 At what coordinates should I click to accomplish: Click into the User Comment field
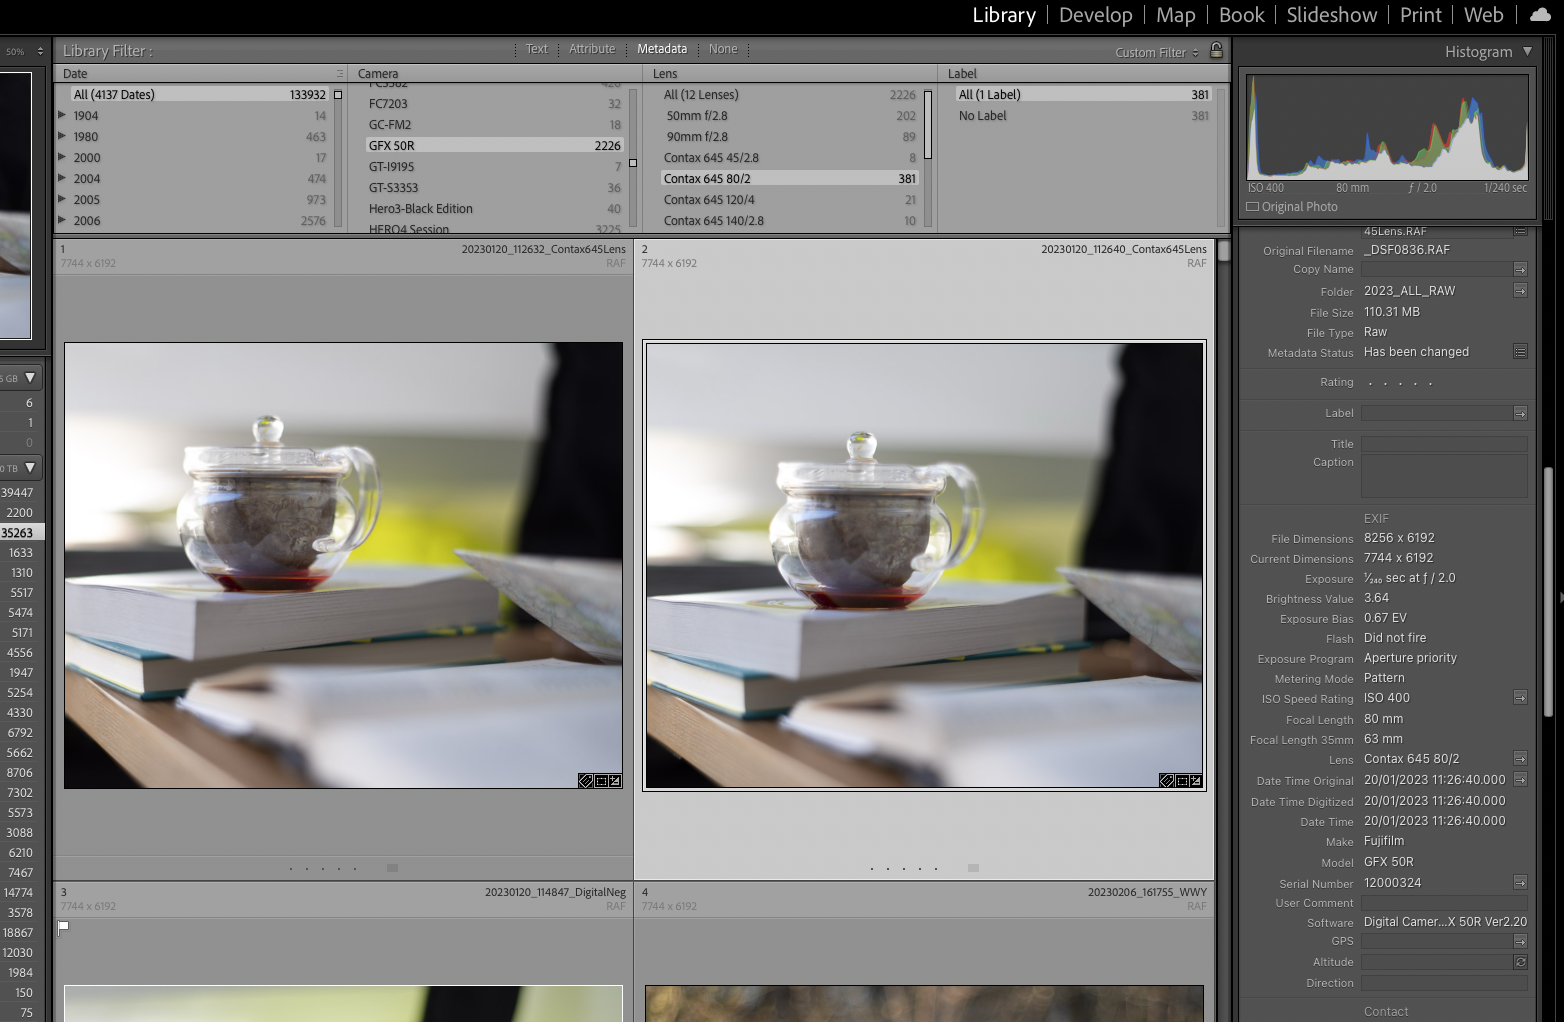click(x=1444, y=903)
